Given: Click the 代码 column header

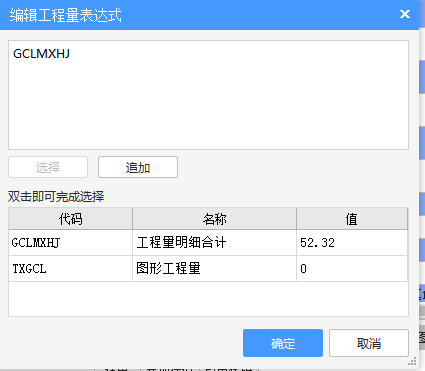Looking at the screenshot, I should [x=70, y=219].
